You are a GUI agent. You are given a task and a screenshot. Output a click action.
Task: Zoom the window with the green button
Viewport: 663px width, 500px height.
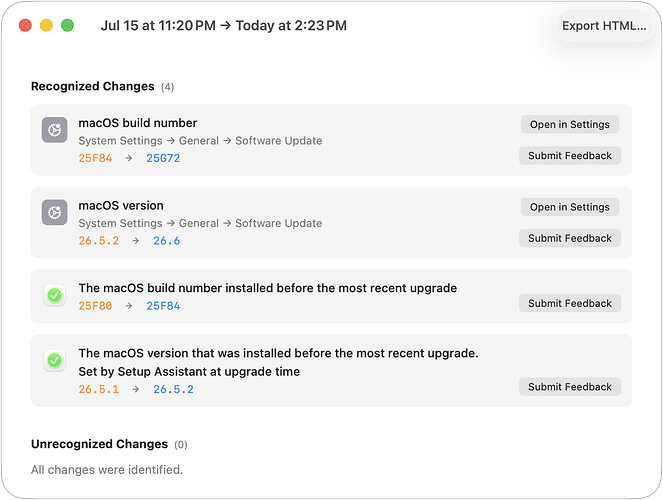[68, 25]
